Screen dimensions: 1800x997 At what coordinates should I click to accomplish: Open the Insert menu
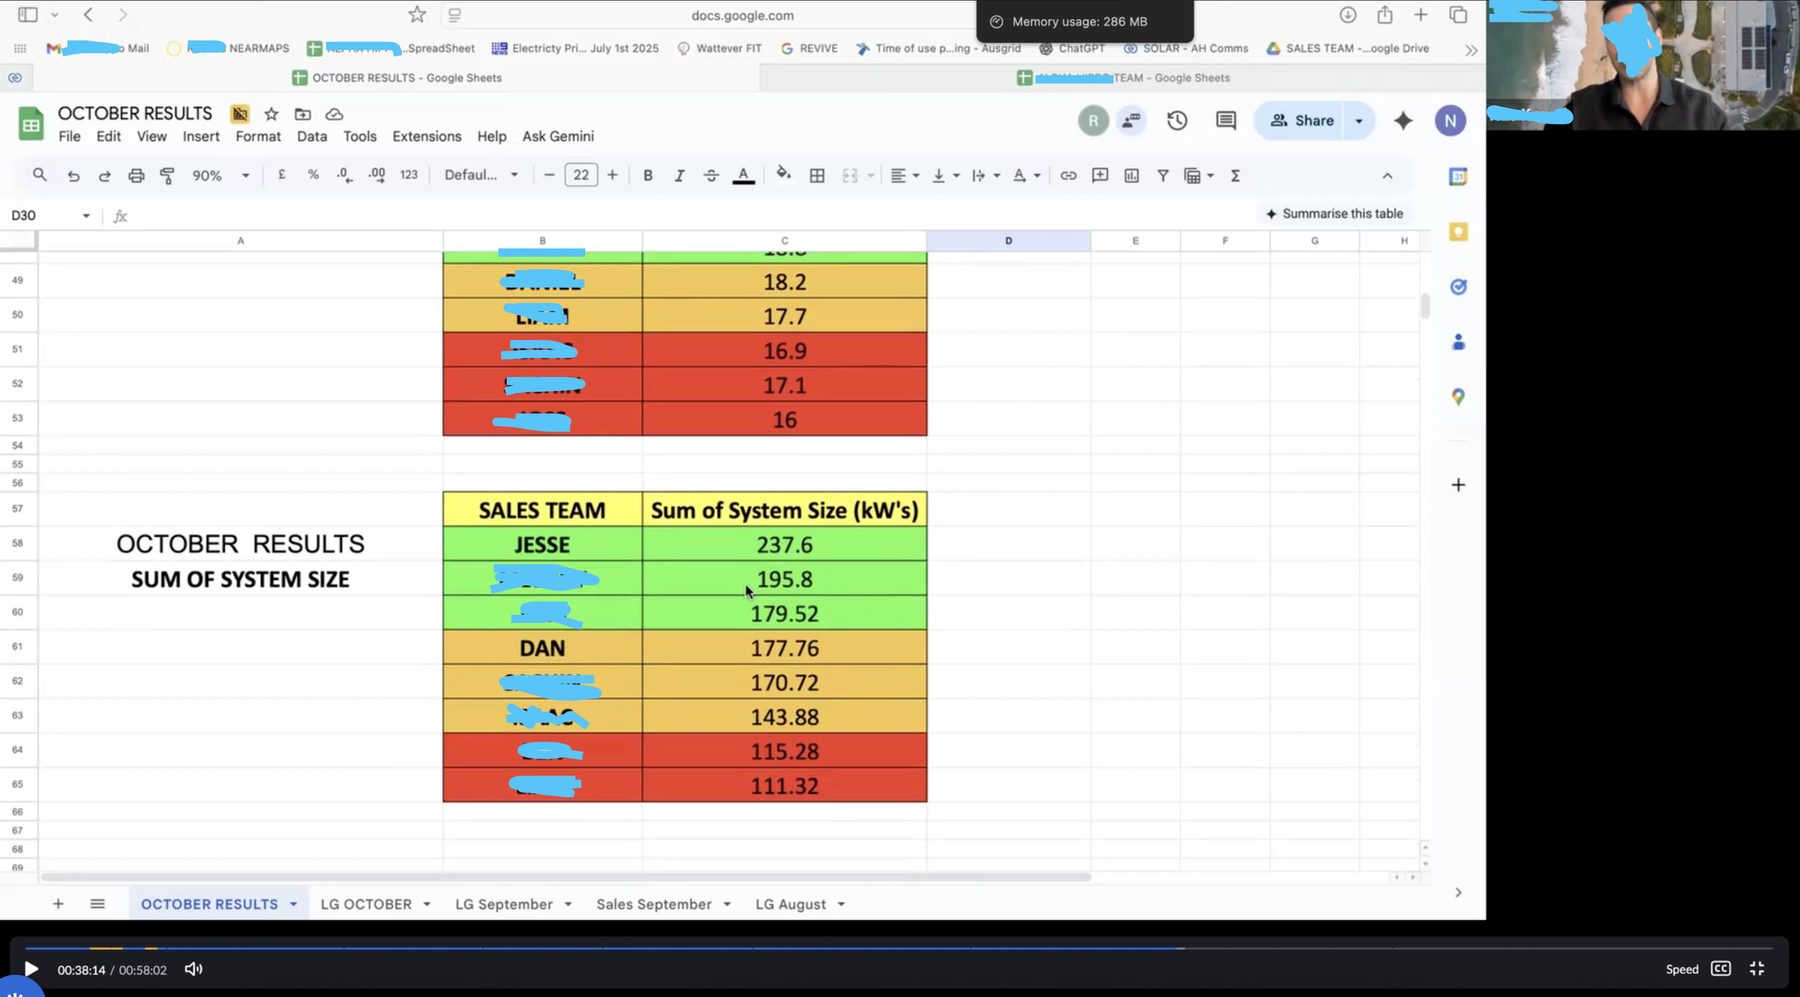pos(200,136)
